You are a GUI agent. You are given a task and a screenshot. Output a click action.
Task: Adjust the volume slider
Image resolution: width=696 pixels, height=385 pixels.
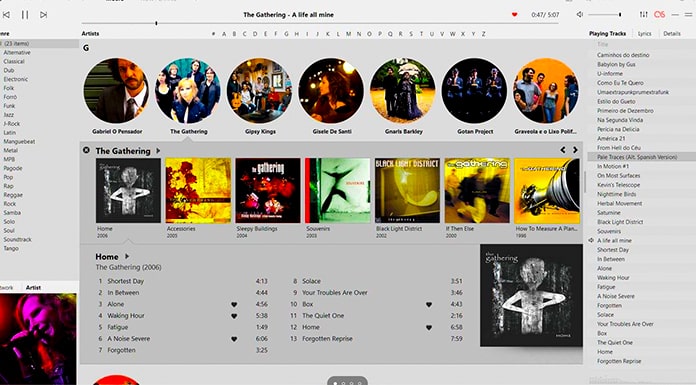[605, 15]
